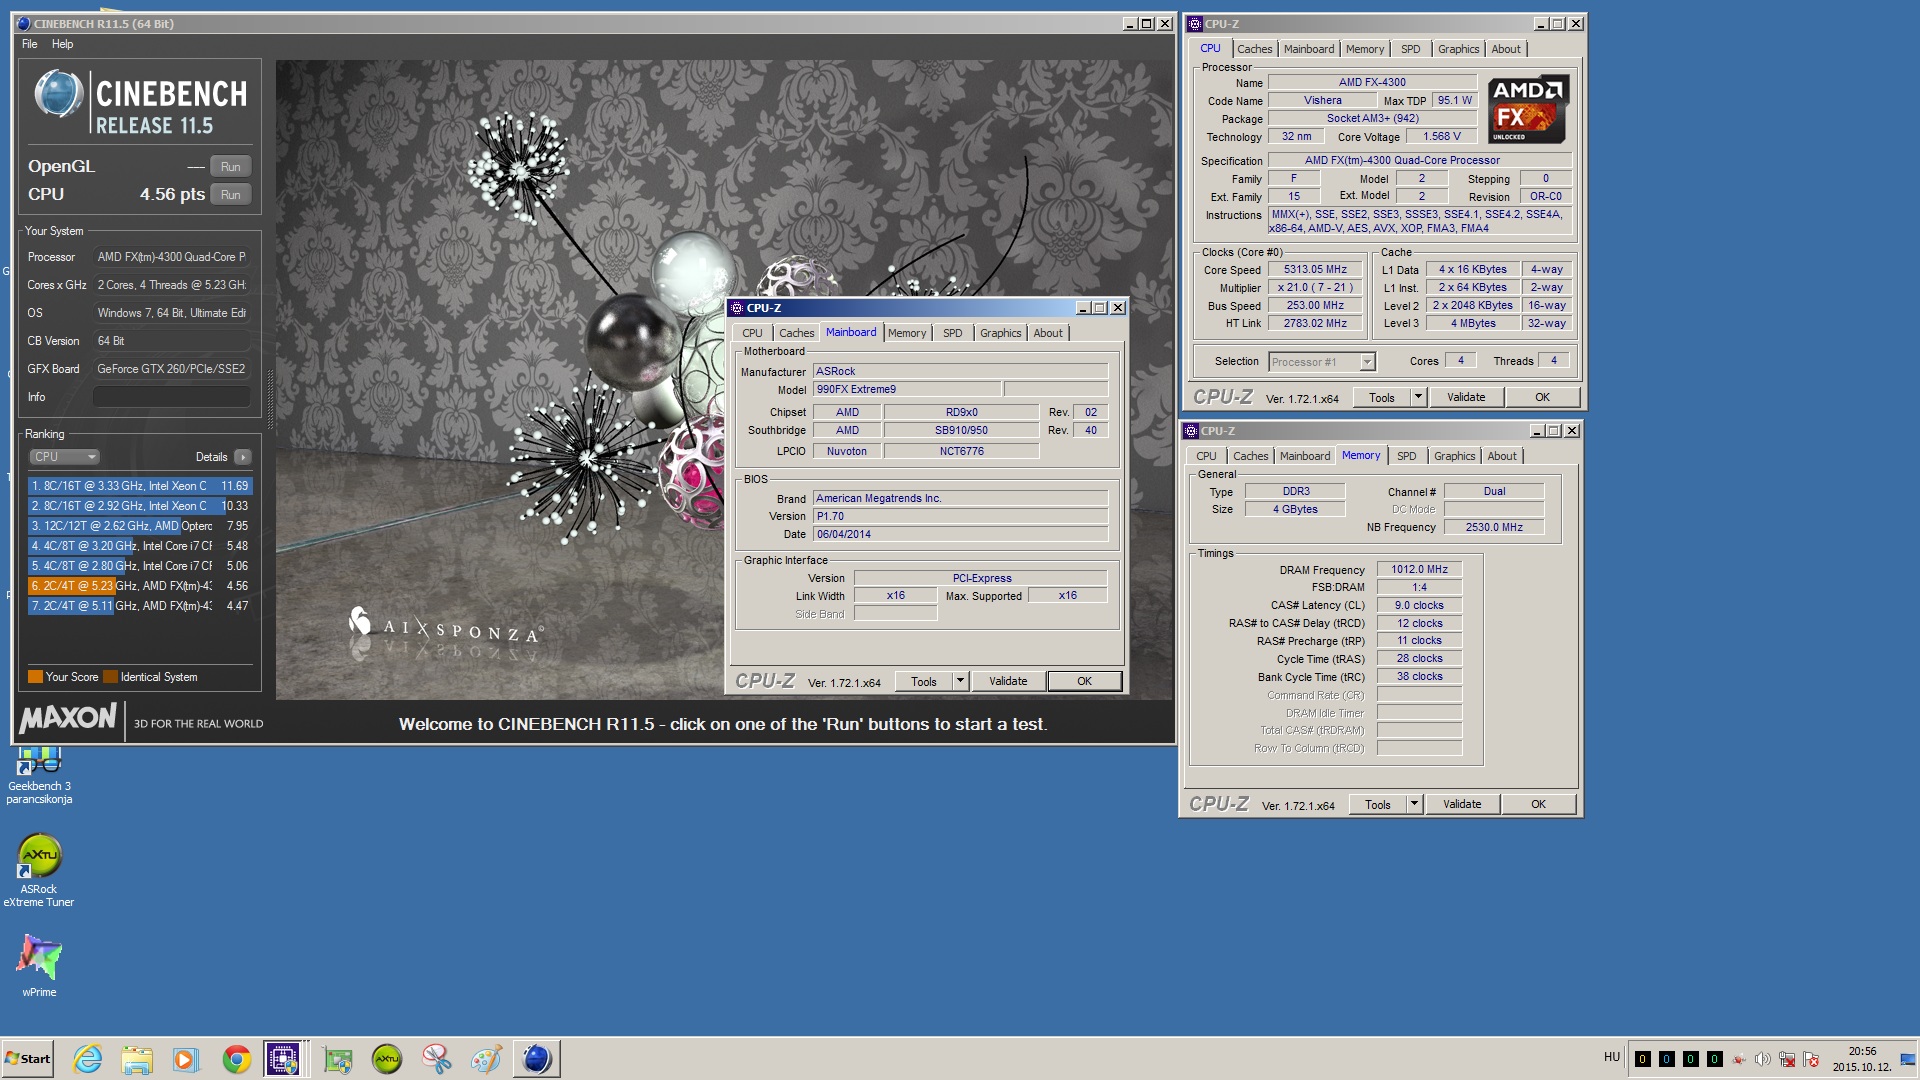Open the Geekbench 3 desktop shortcut

pyautogui.click(x=39, y=775)
